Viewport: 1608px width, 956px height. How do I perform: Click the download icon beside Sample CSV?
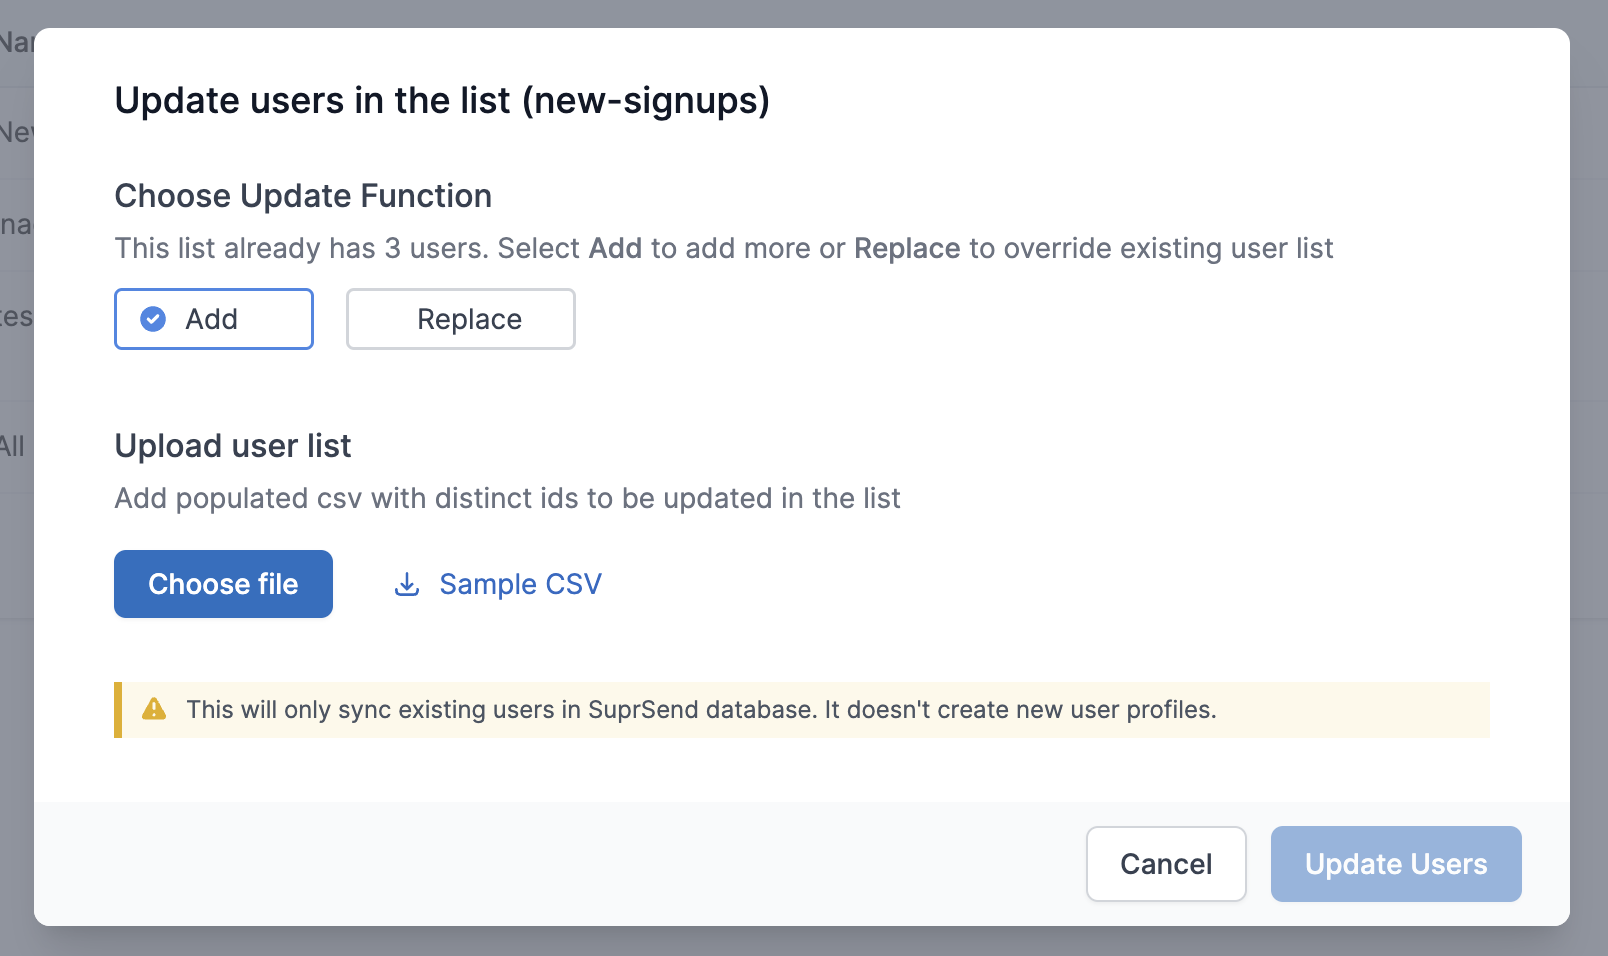(407, 584)
